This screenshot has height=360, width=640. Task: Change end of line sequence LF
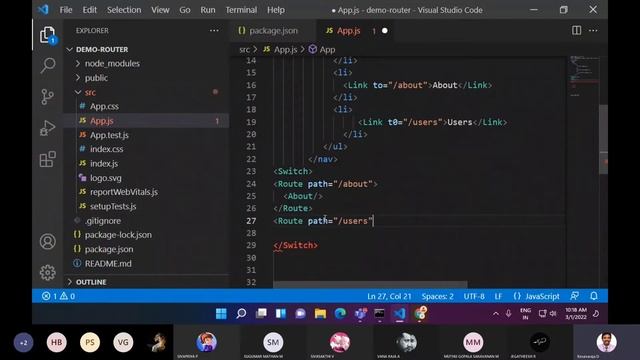(x=498, y=296)
